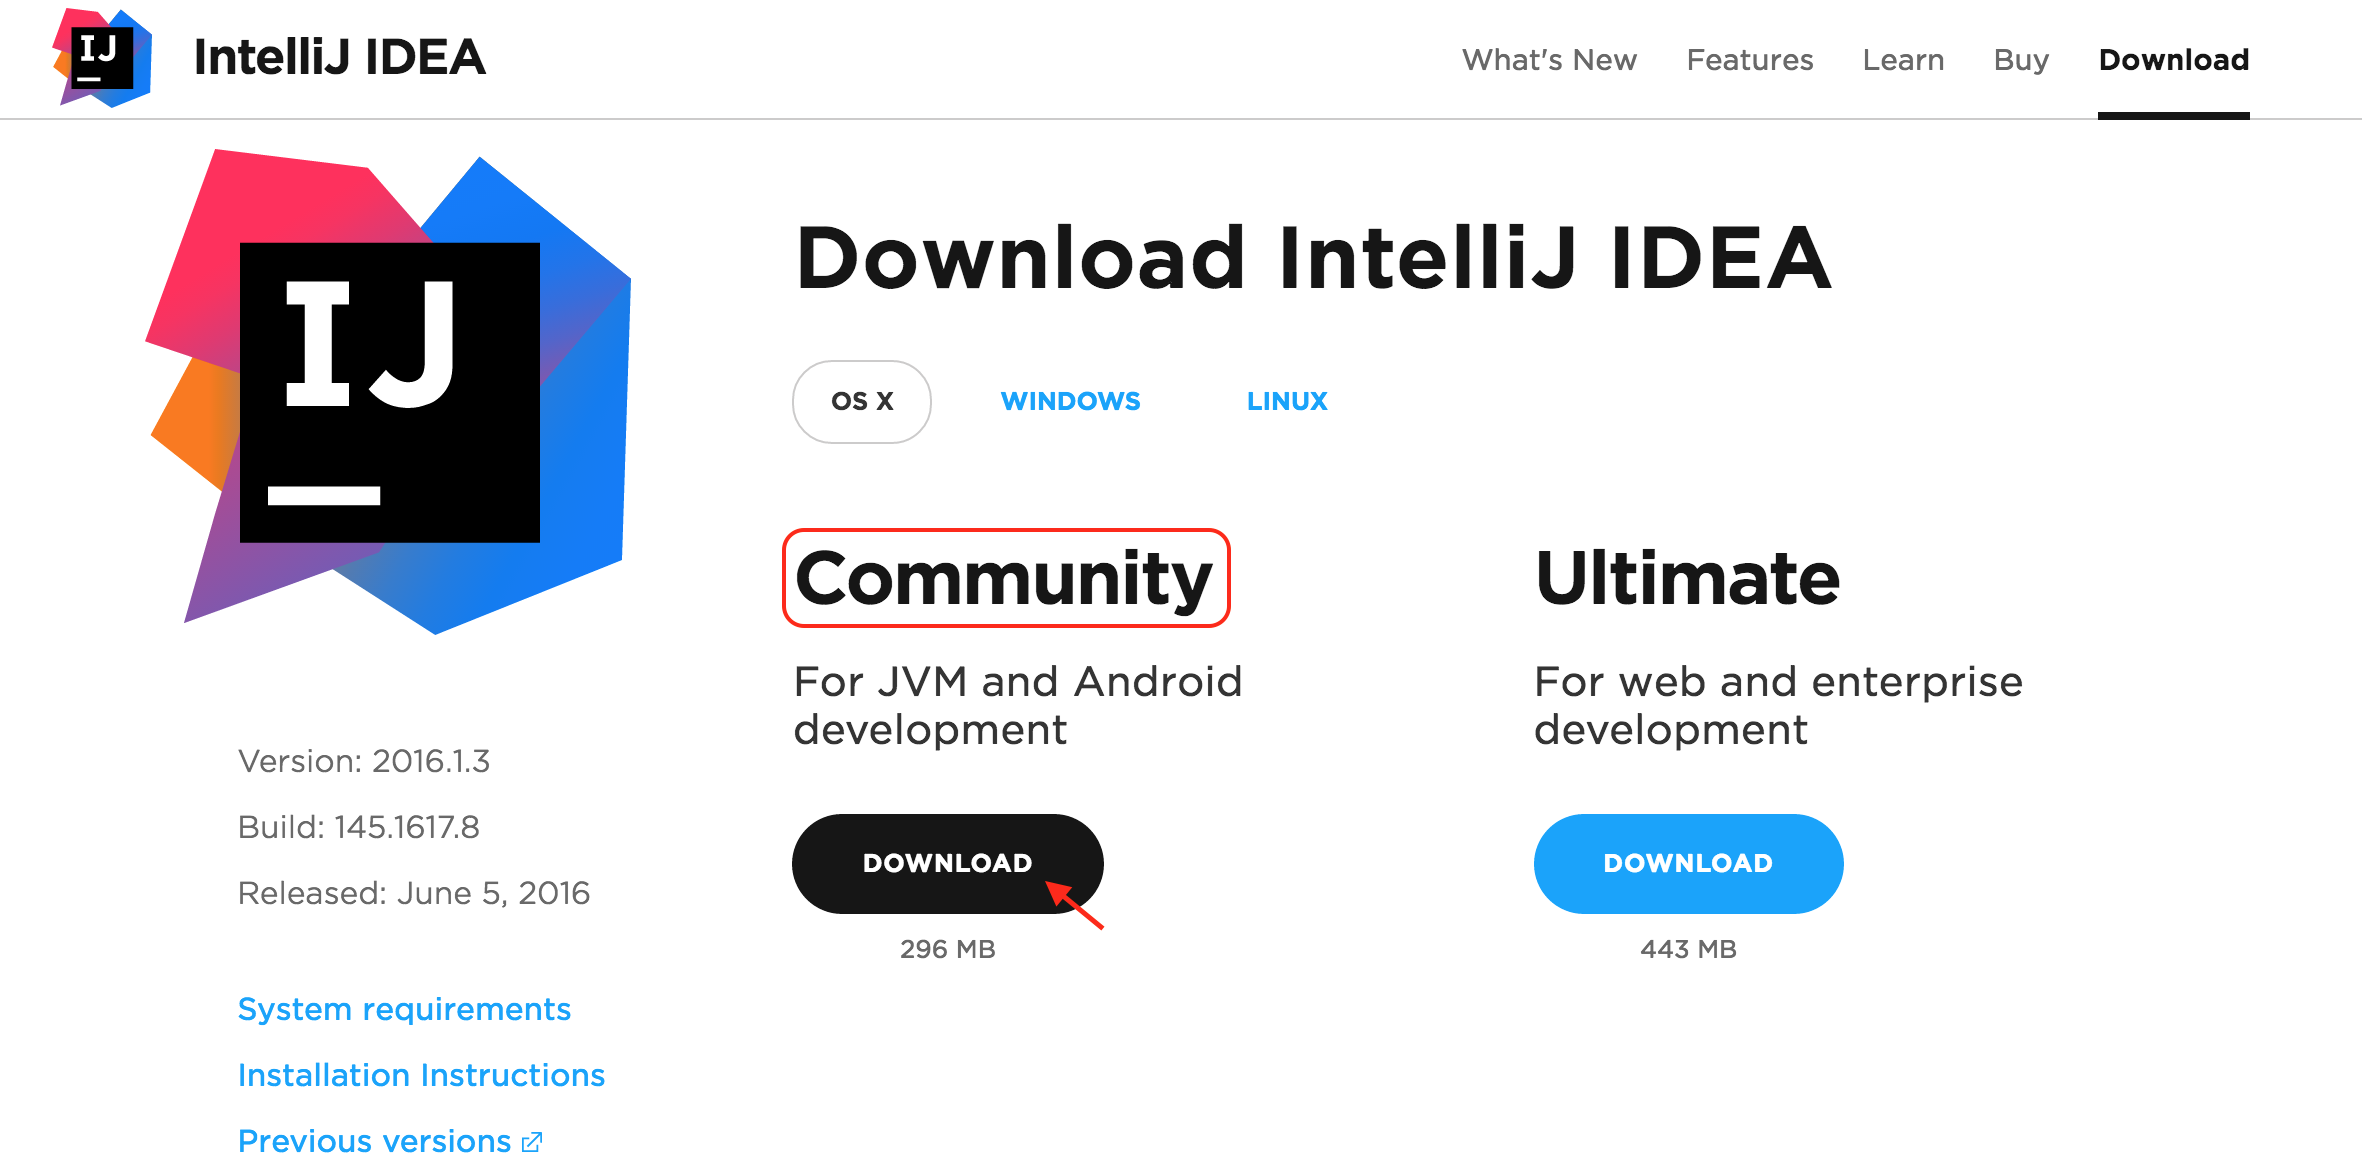Open the Previous versions link
Screen dimensions: 2362x1176
pyautogui.click(x=375, y=1140)
